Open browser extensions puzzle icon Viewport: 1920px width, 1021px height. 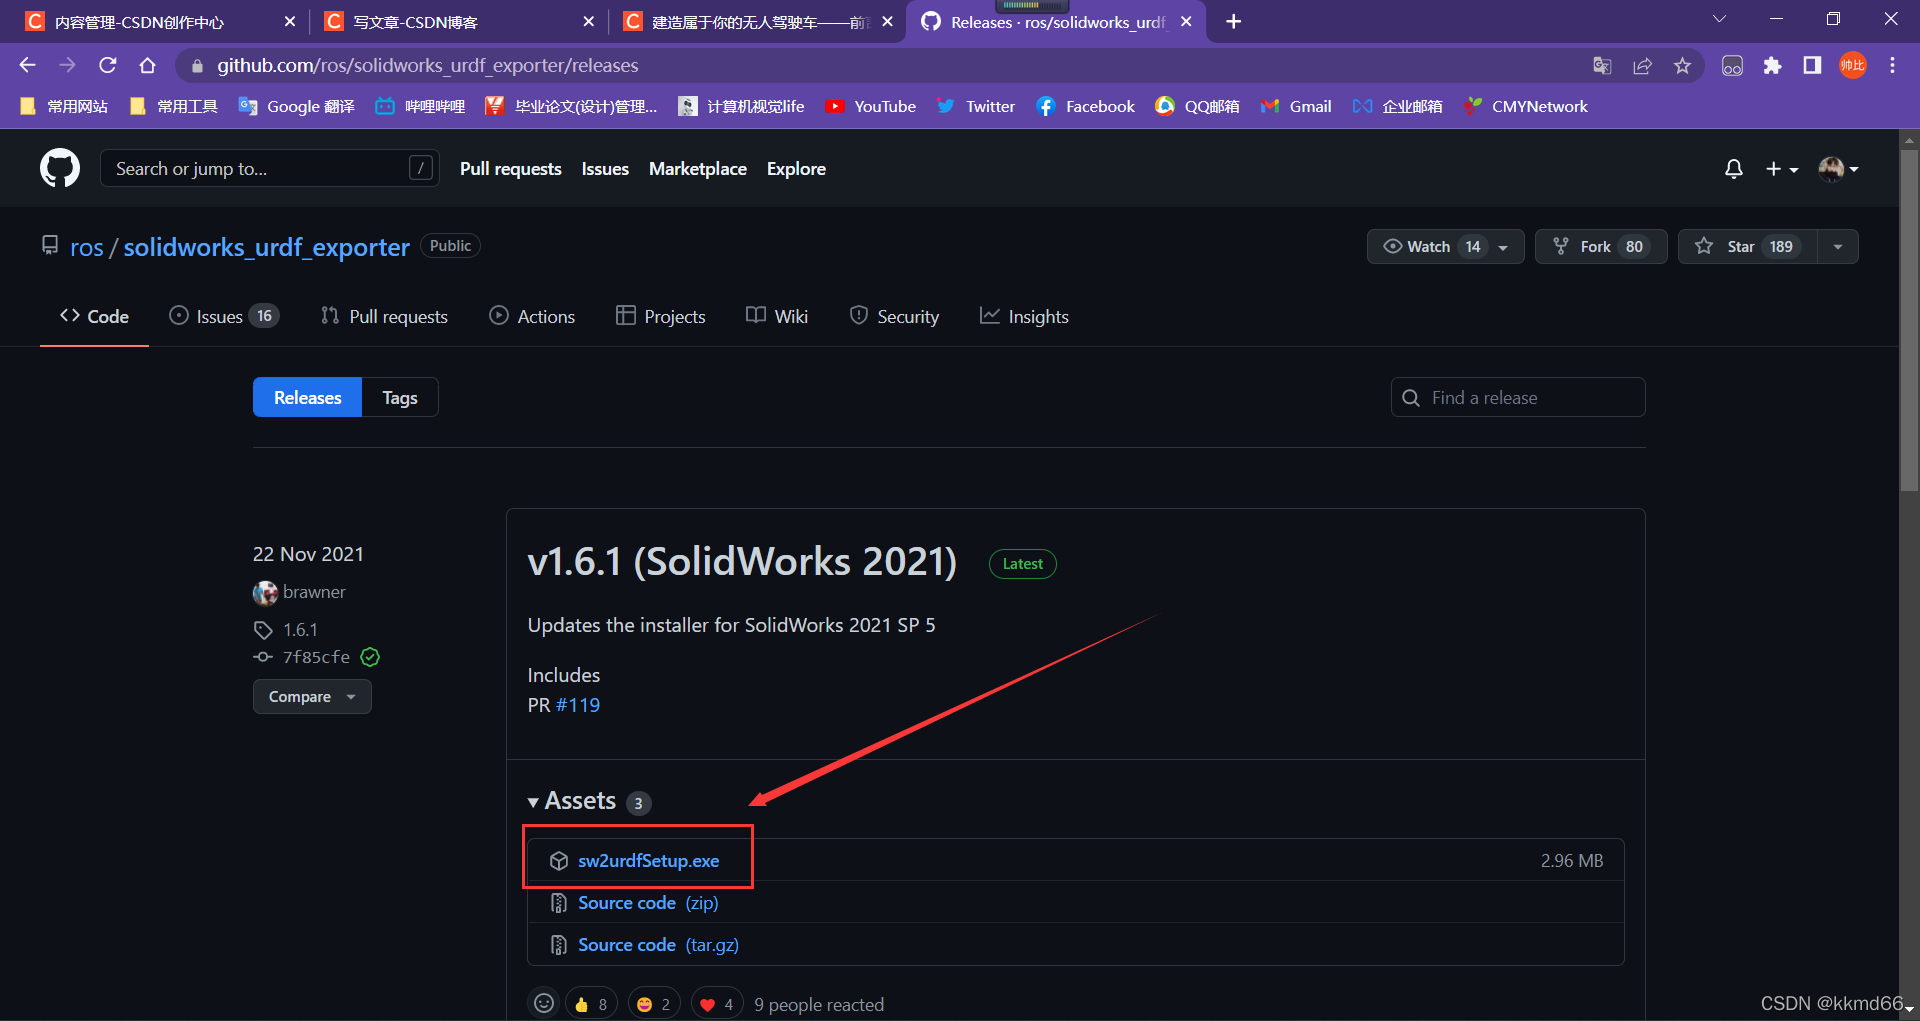[1772, 65]
